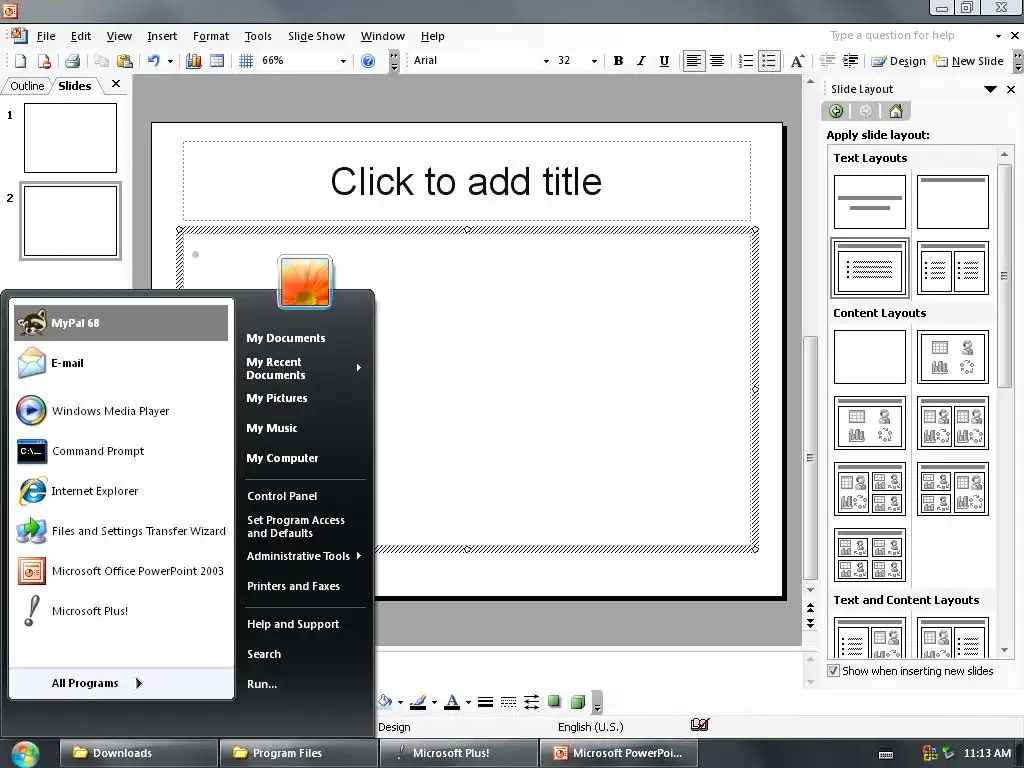Click the Line Style icon in drawing toolbar
The height and width of the screenshot is (768, 1024).
pyautogui.click(x=485, y=702)
